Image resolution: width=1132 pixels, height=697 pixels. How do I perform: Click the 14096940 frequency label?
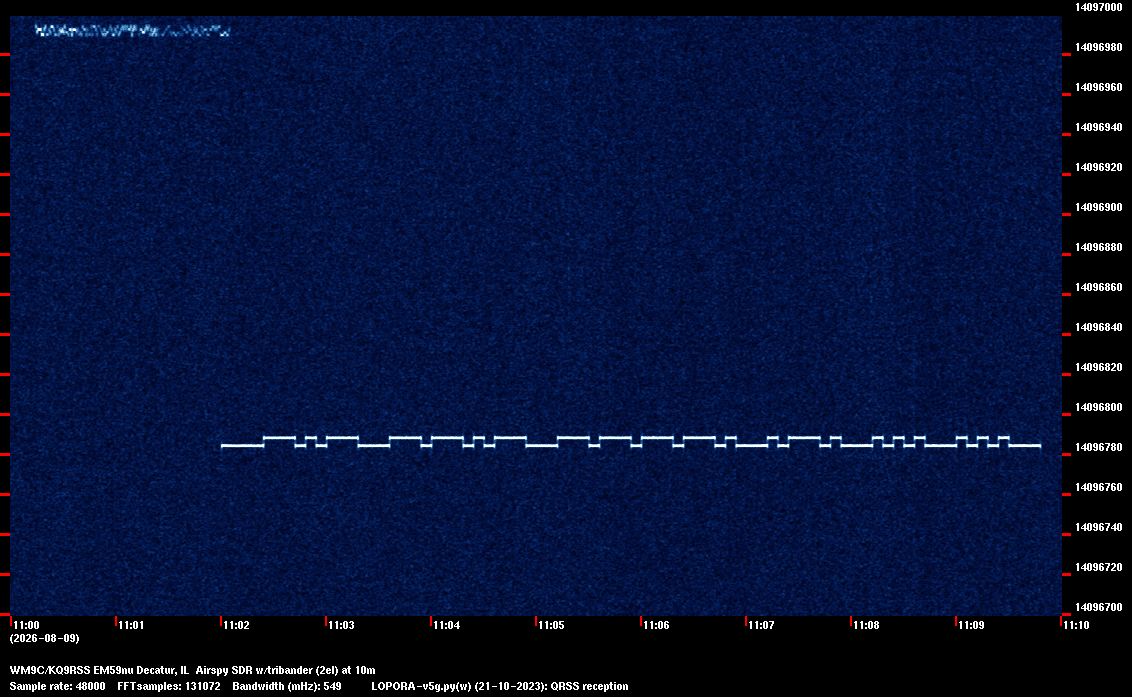point(1098,127)
